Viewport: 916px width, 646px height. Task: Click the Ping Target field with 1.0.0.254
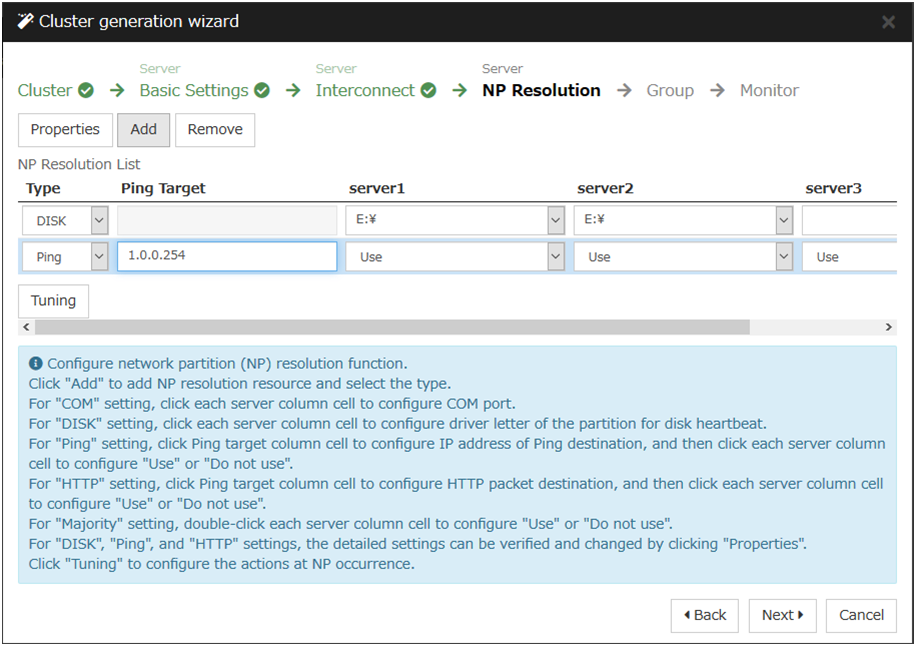pyautogui.click(x=227, y=256)
